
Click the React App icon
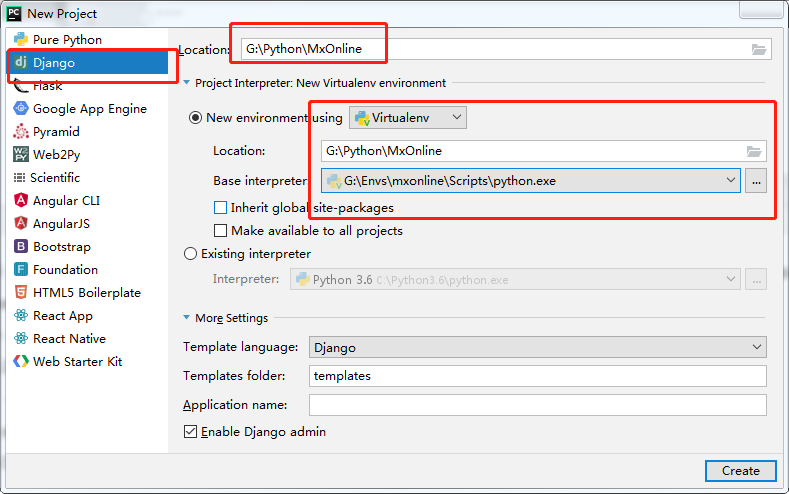coord(21,315)
